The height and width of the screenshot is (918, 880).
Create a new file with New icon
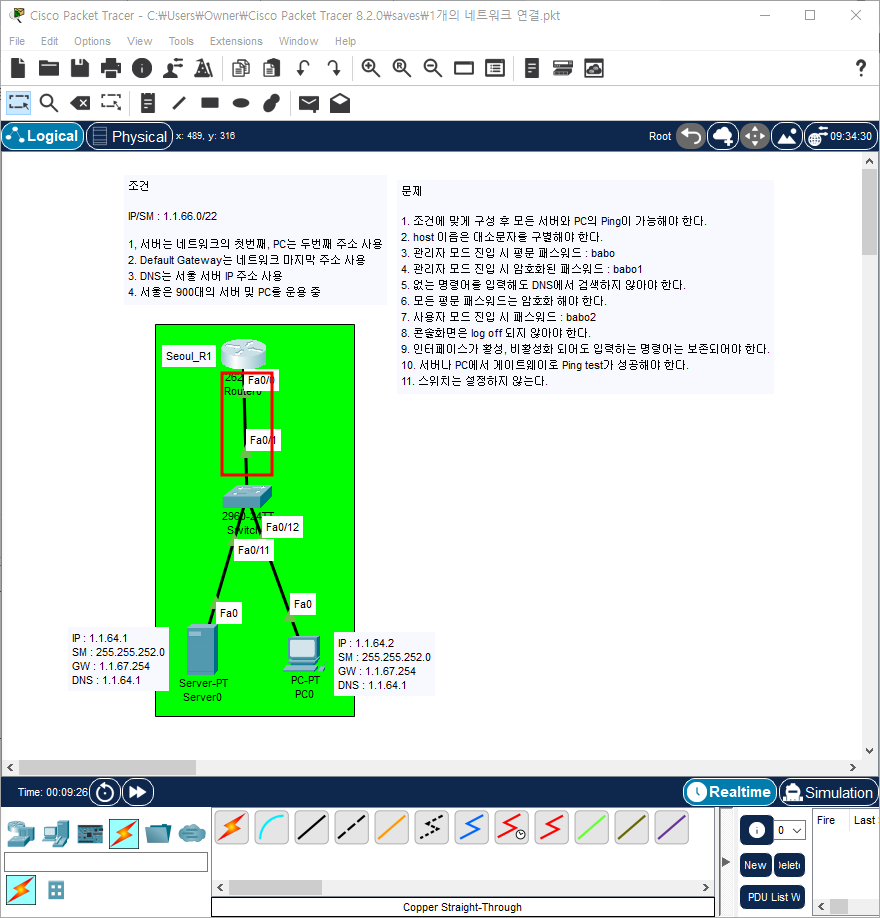pos(18,68)
